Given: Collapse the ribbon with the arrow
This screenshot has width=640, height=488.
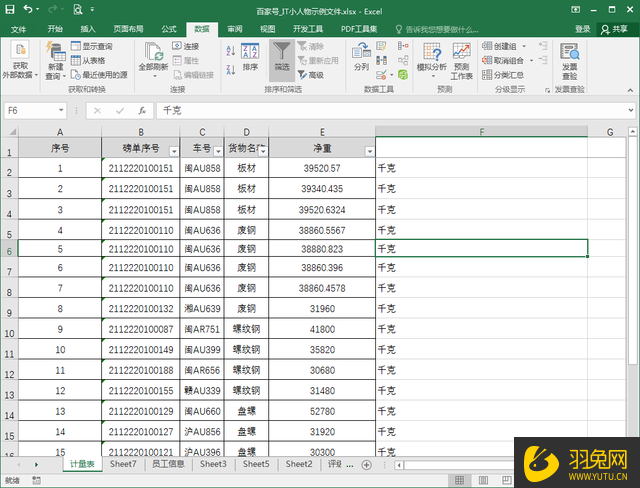Looking at the screenshot, I should (631, 90).
